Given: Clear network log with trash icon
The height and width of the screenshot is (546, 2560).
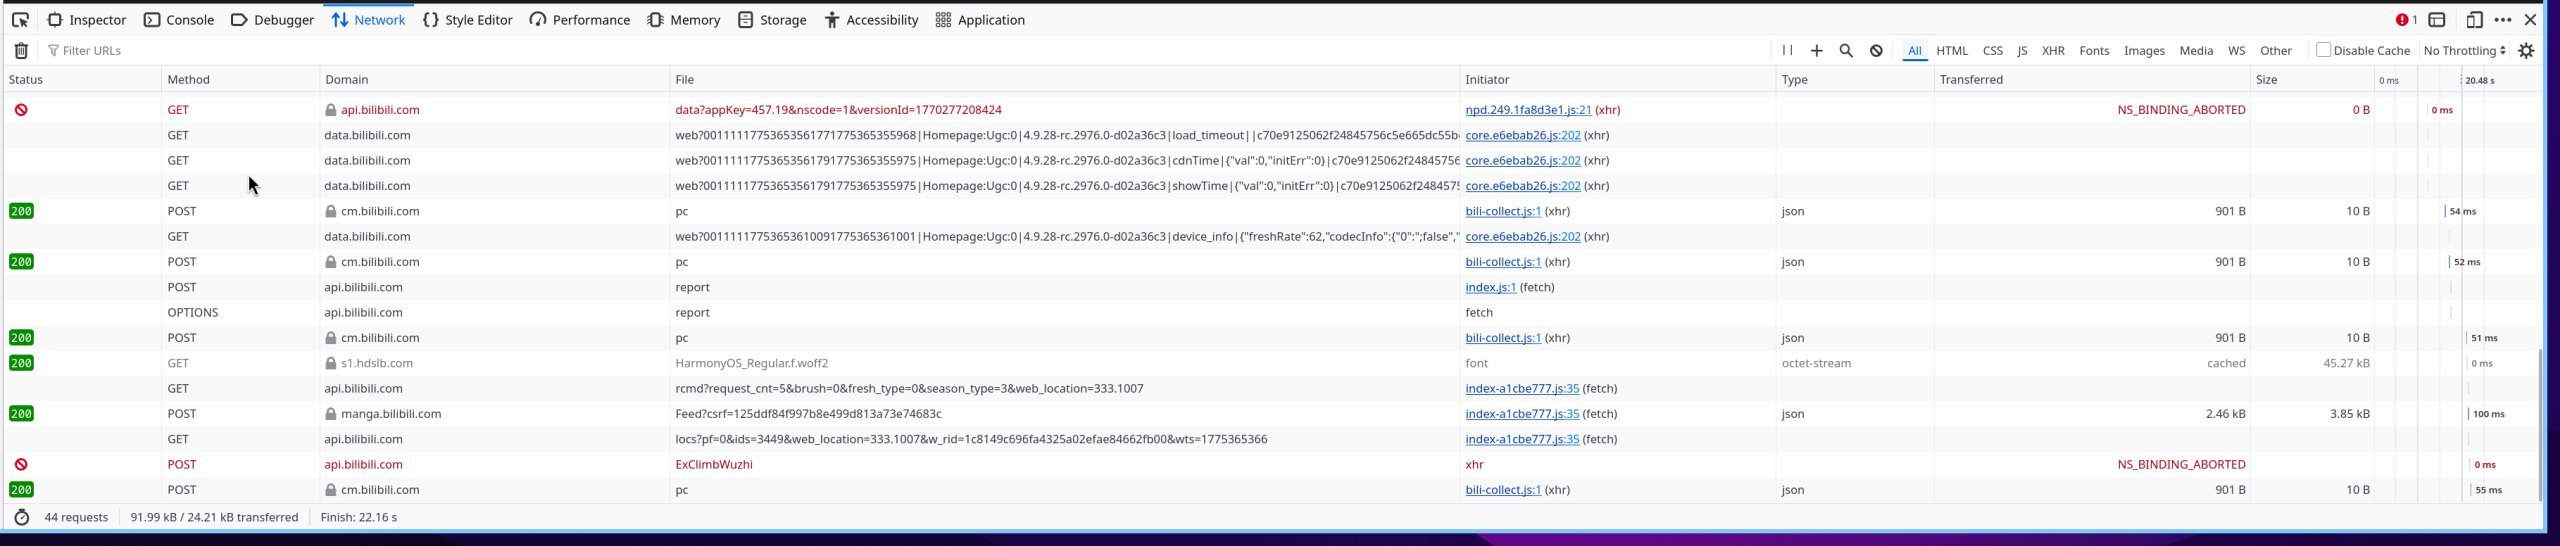Looking at the screenshot, I should tap(21, 51).
